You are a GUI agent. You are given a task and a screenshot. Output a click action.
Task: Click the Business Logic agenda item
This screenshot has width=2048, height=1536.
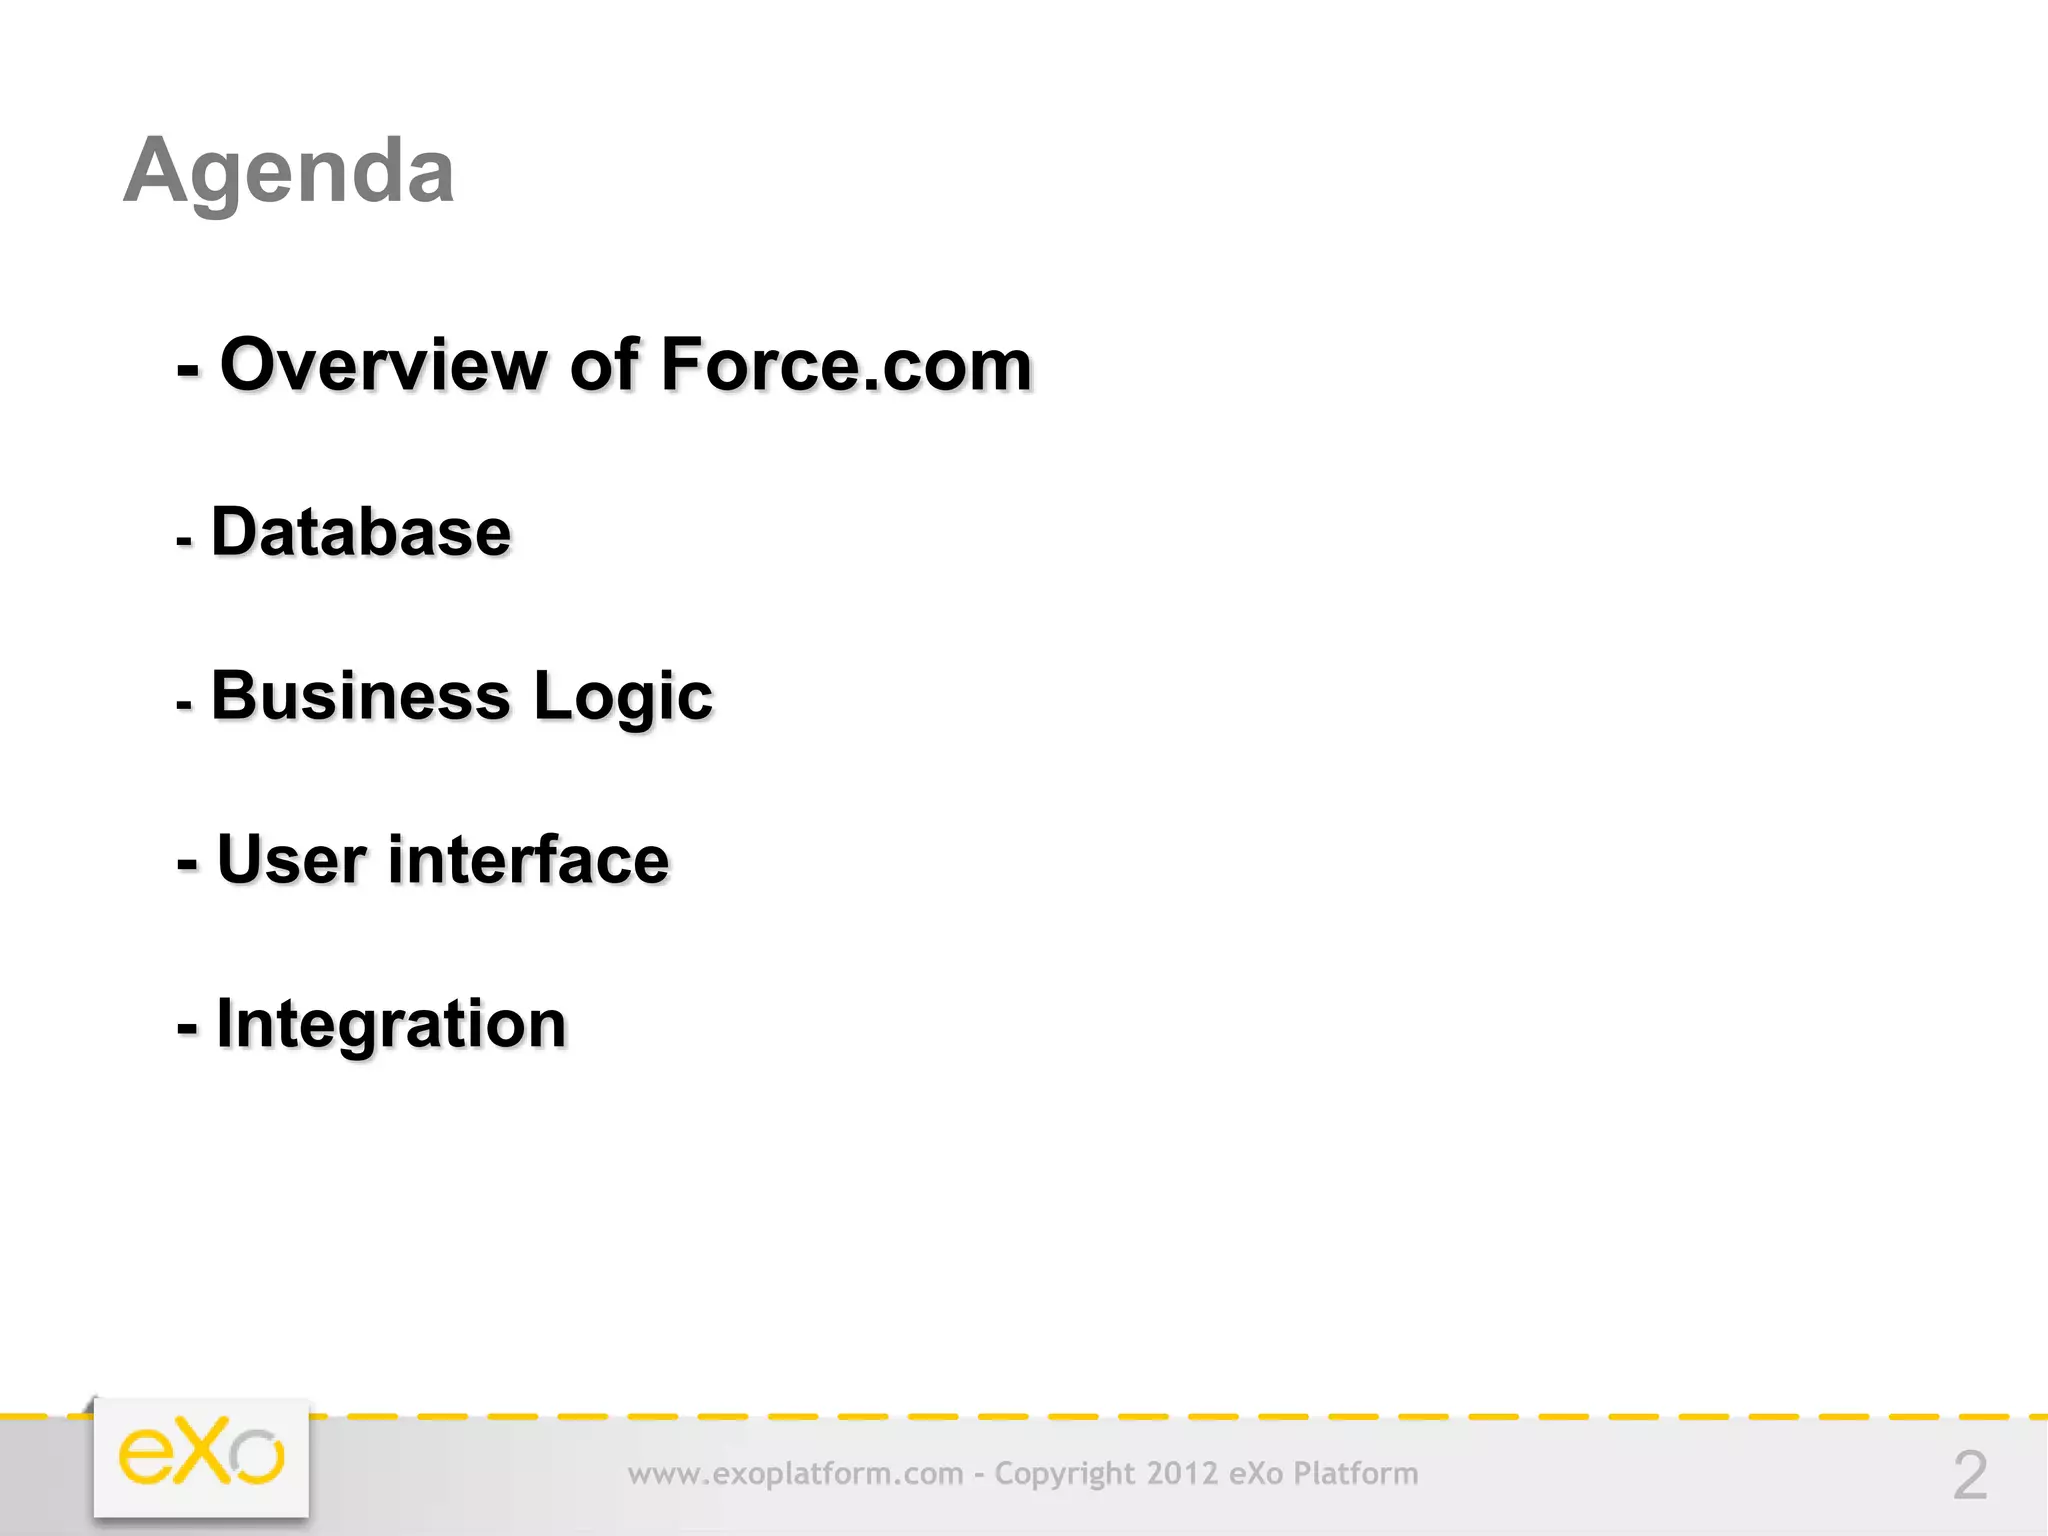444,697
